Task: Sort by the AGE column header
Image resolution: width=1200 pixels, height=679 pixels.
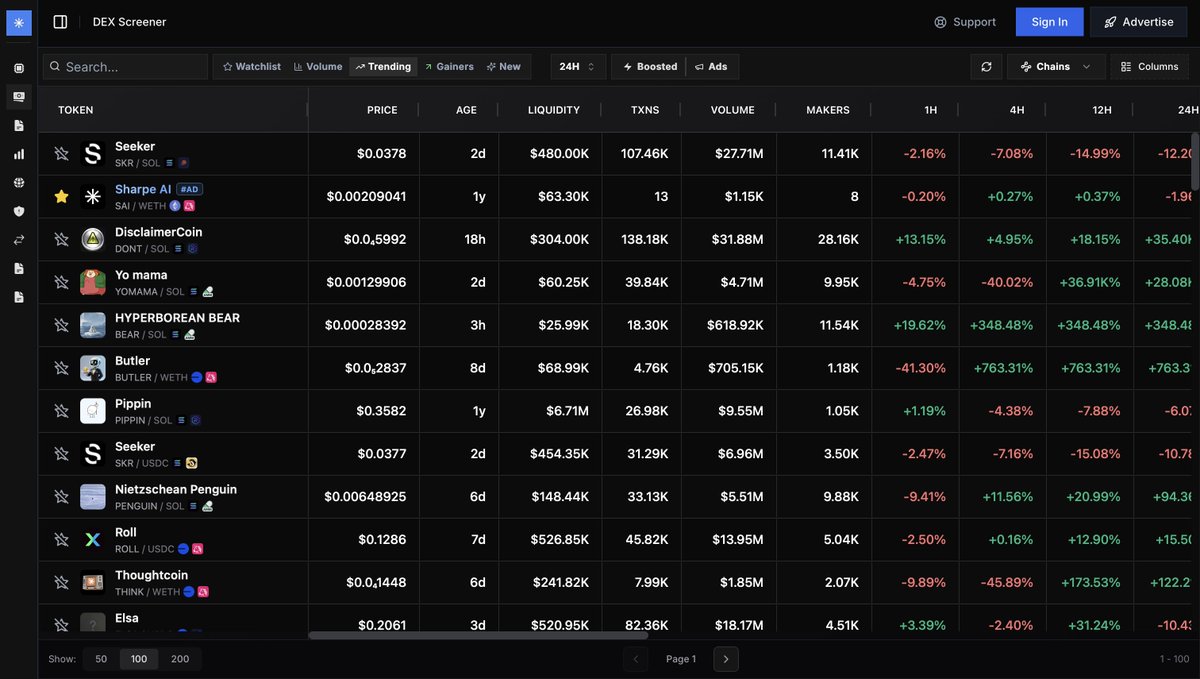Action: (x=466, y=110)
